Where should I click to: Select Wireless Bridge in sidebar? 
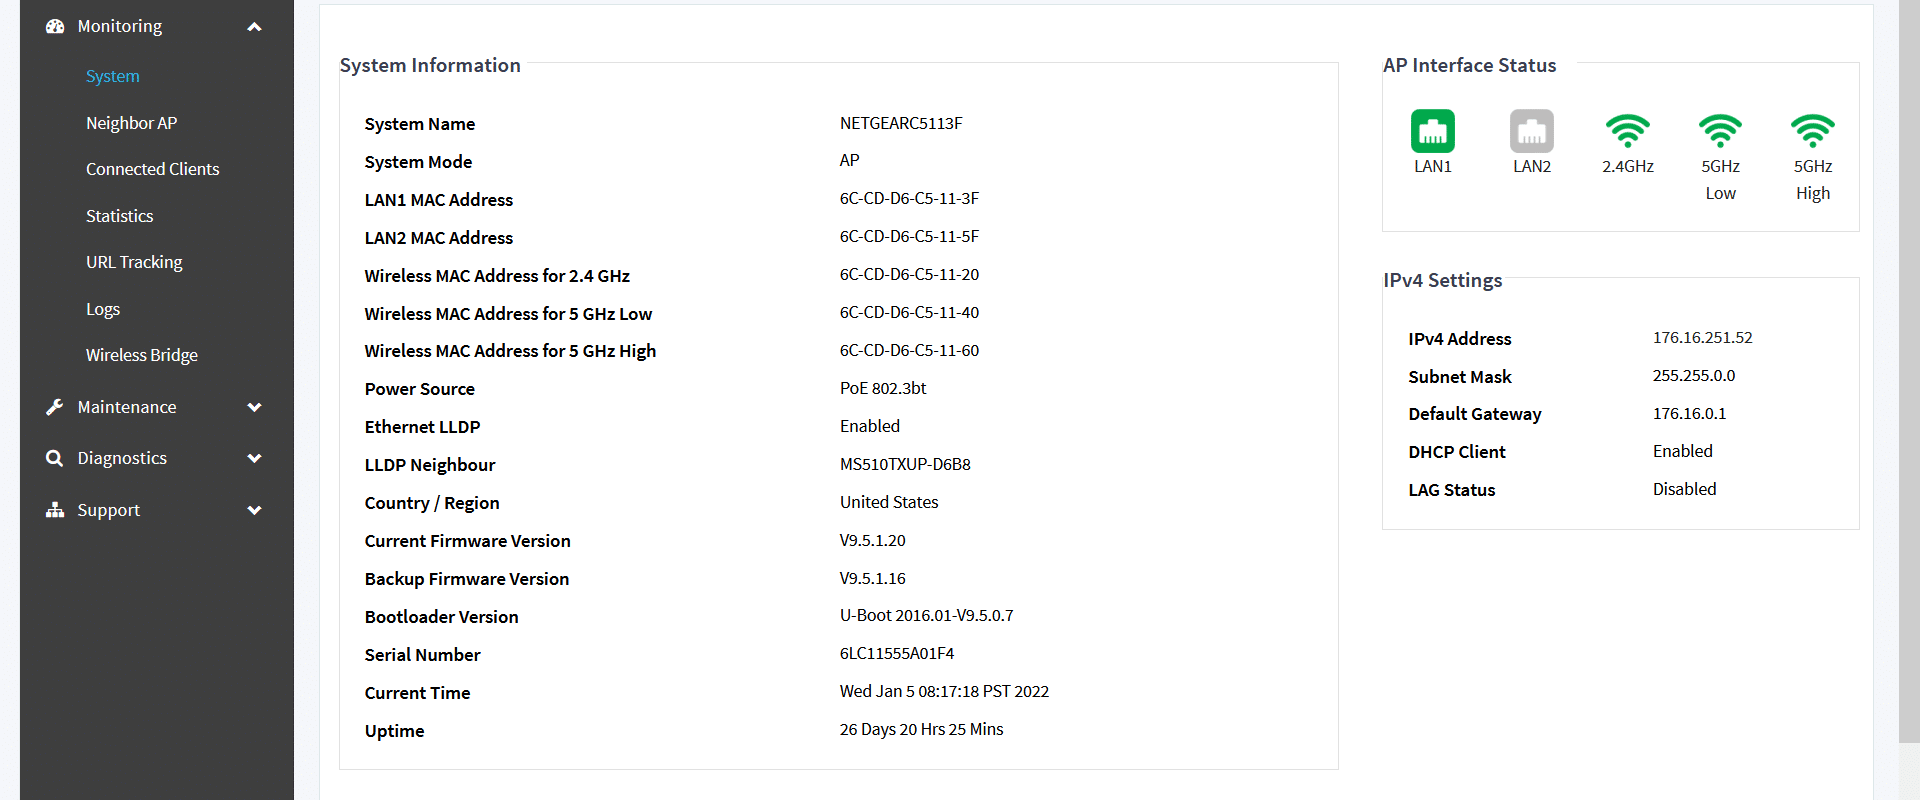[x=141, y=355]
